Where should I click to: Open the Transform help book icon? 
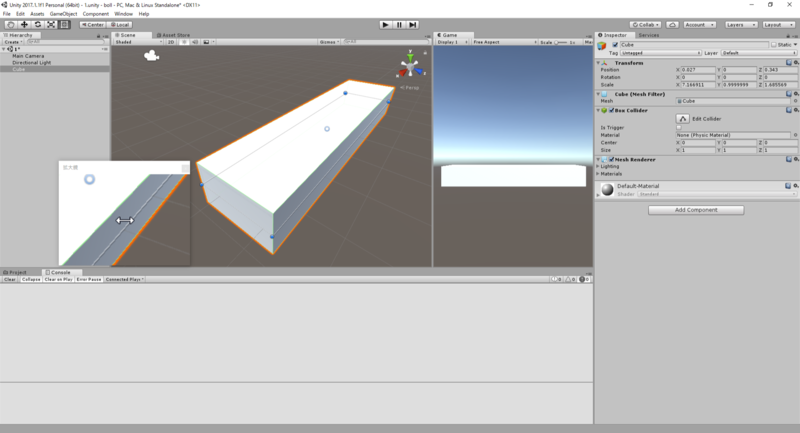click(789, 63)
